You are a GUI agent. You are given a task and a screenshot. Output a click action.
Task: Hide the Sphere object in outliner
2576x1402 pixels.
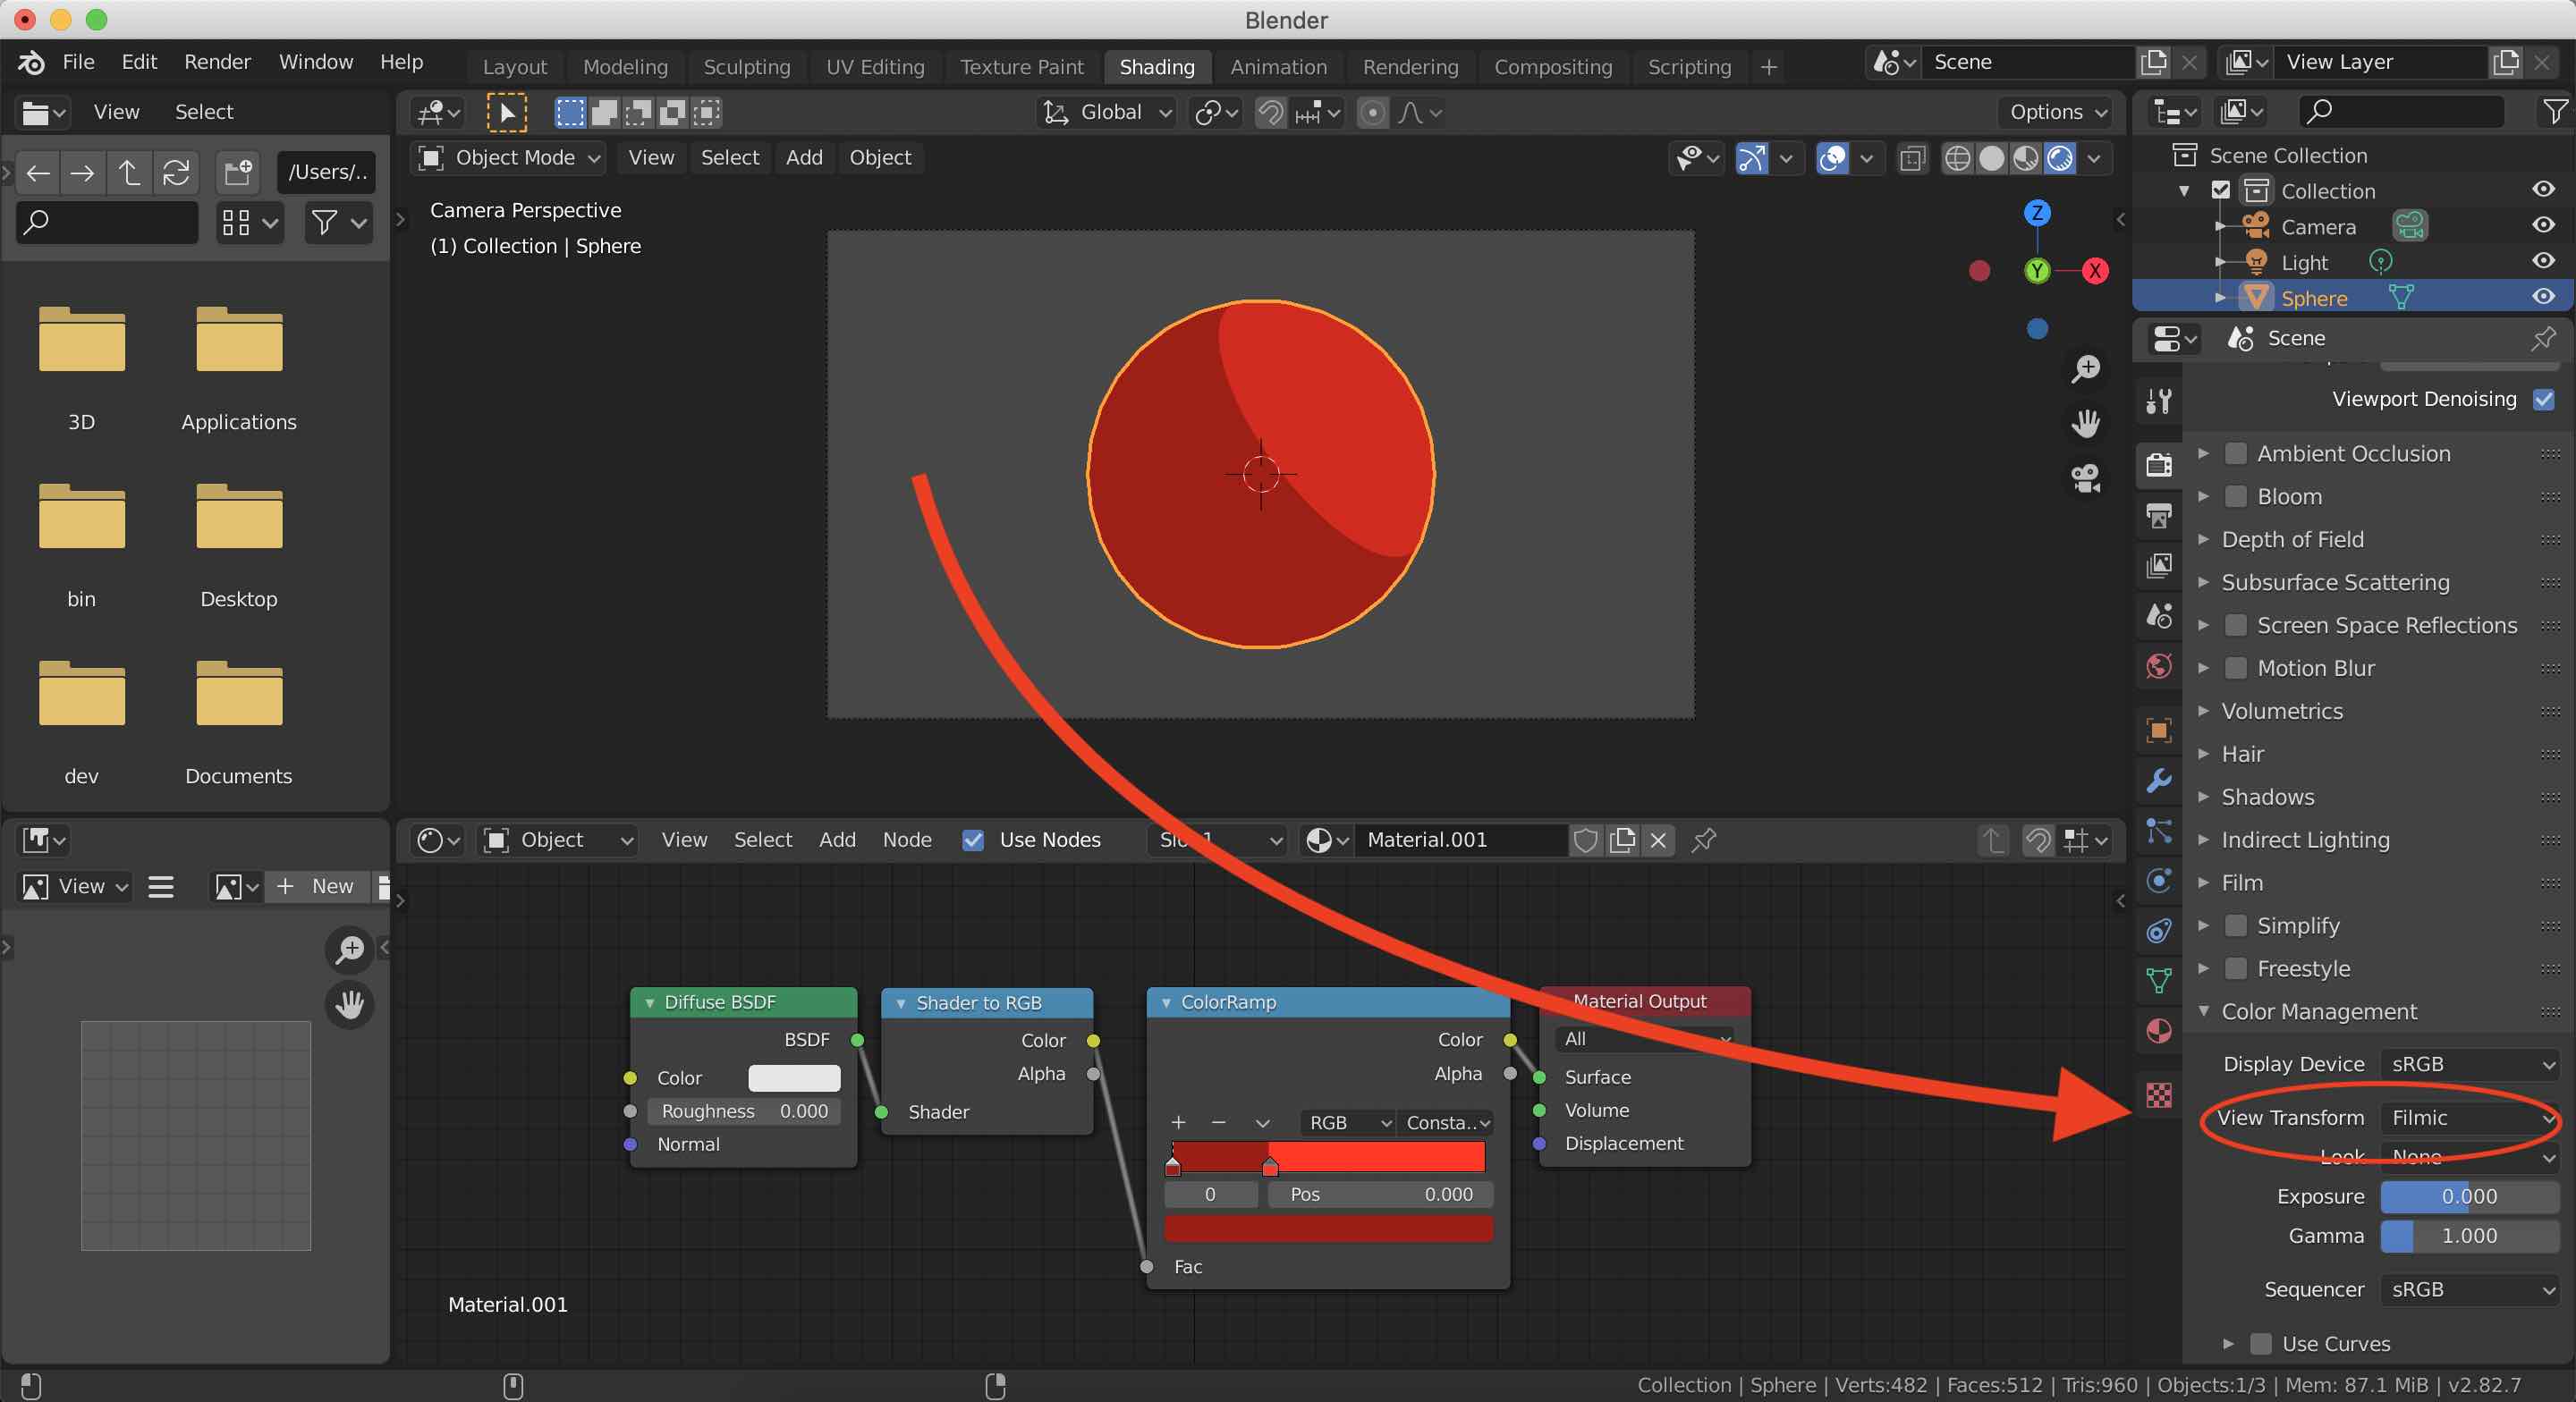coord(2543,297)
